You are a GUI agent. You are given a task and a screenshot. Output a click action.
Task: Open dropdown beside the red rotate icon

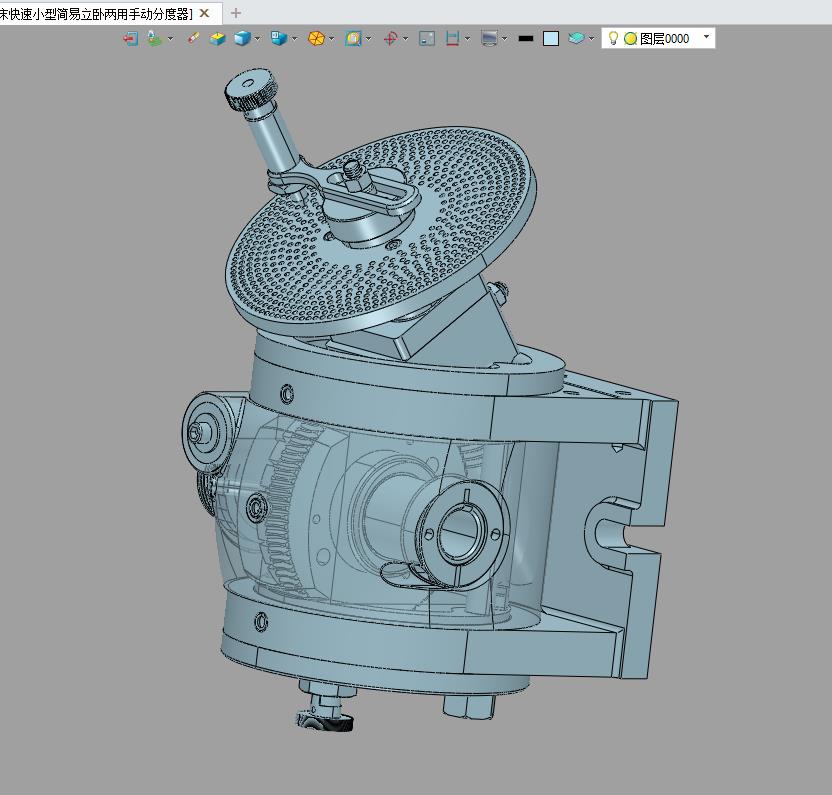[x=406, y=39]
